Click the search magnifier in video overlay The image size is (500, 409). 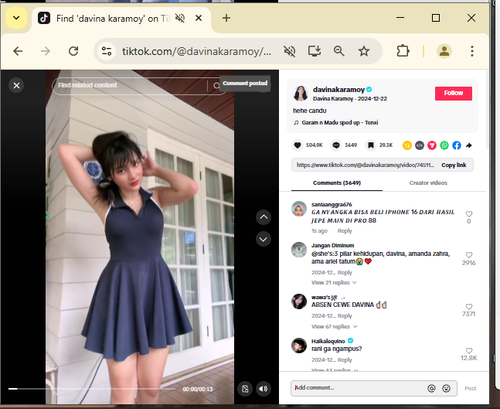[216, 86]
